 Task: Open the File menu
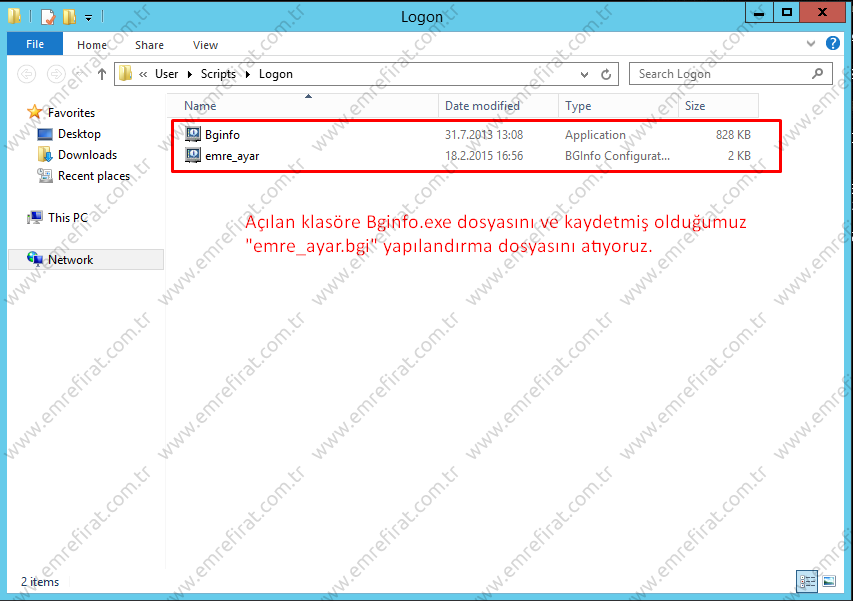pos(35,45)
